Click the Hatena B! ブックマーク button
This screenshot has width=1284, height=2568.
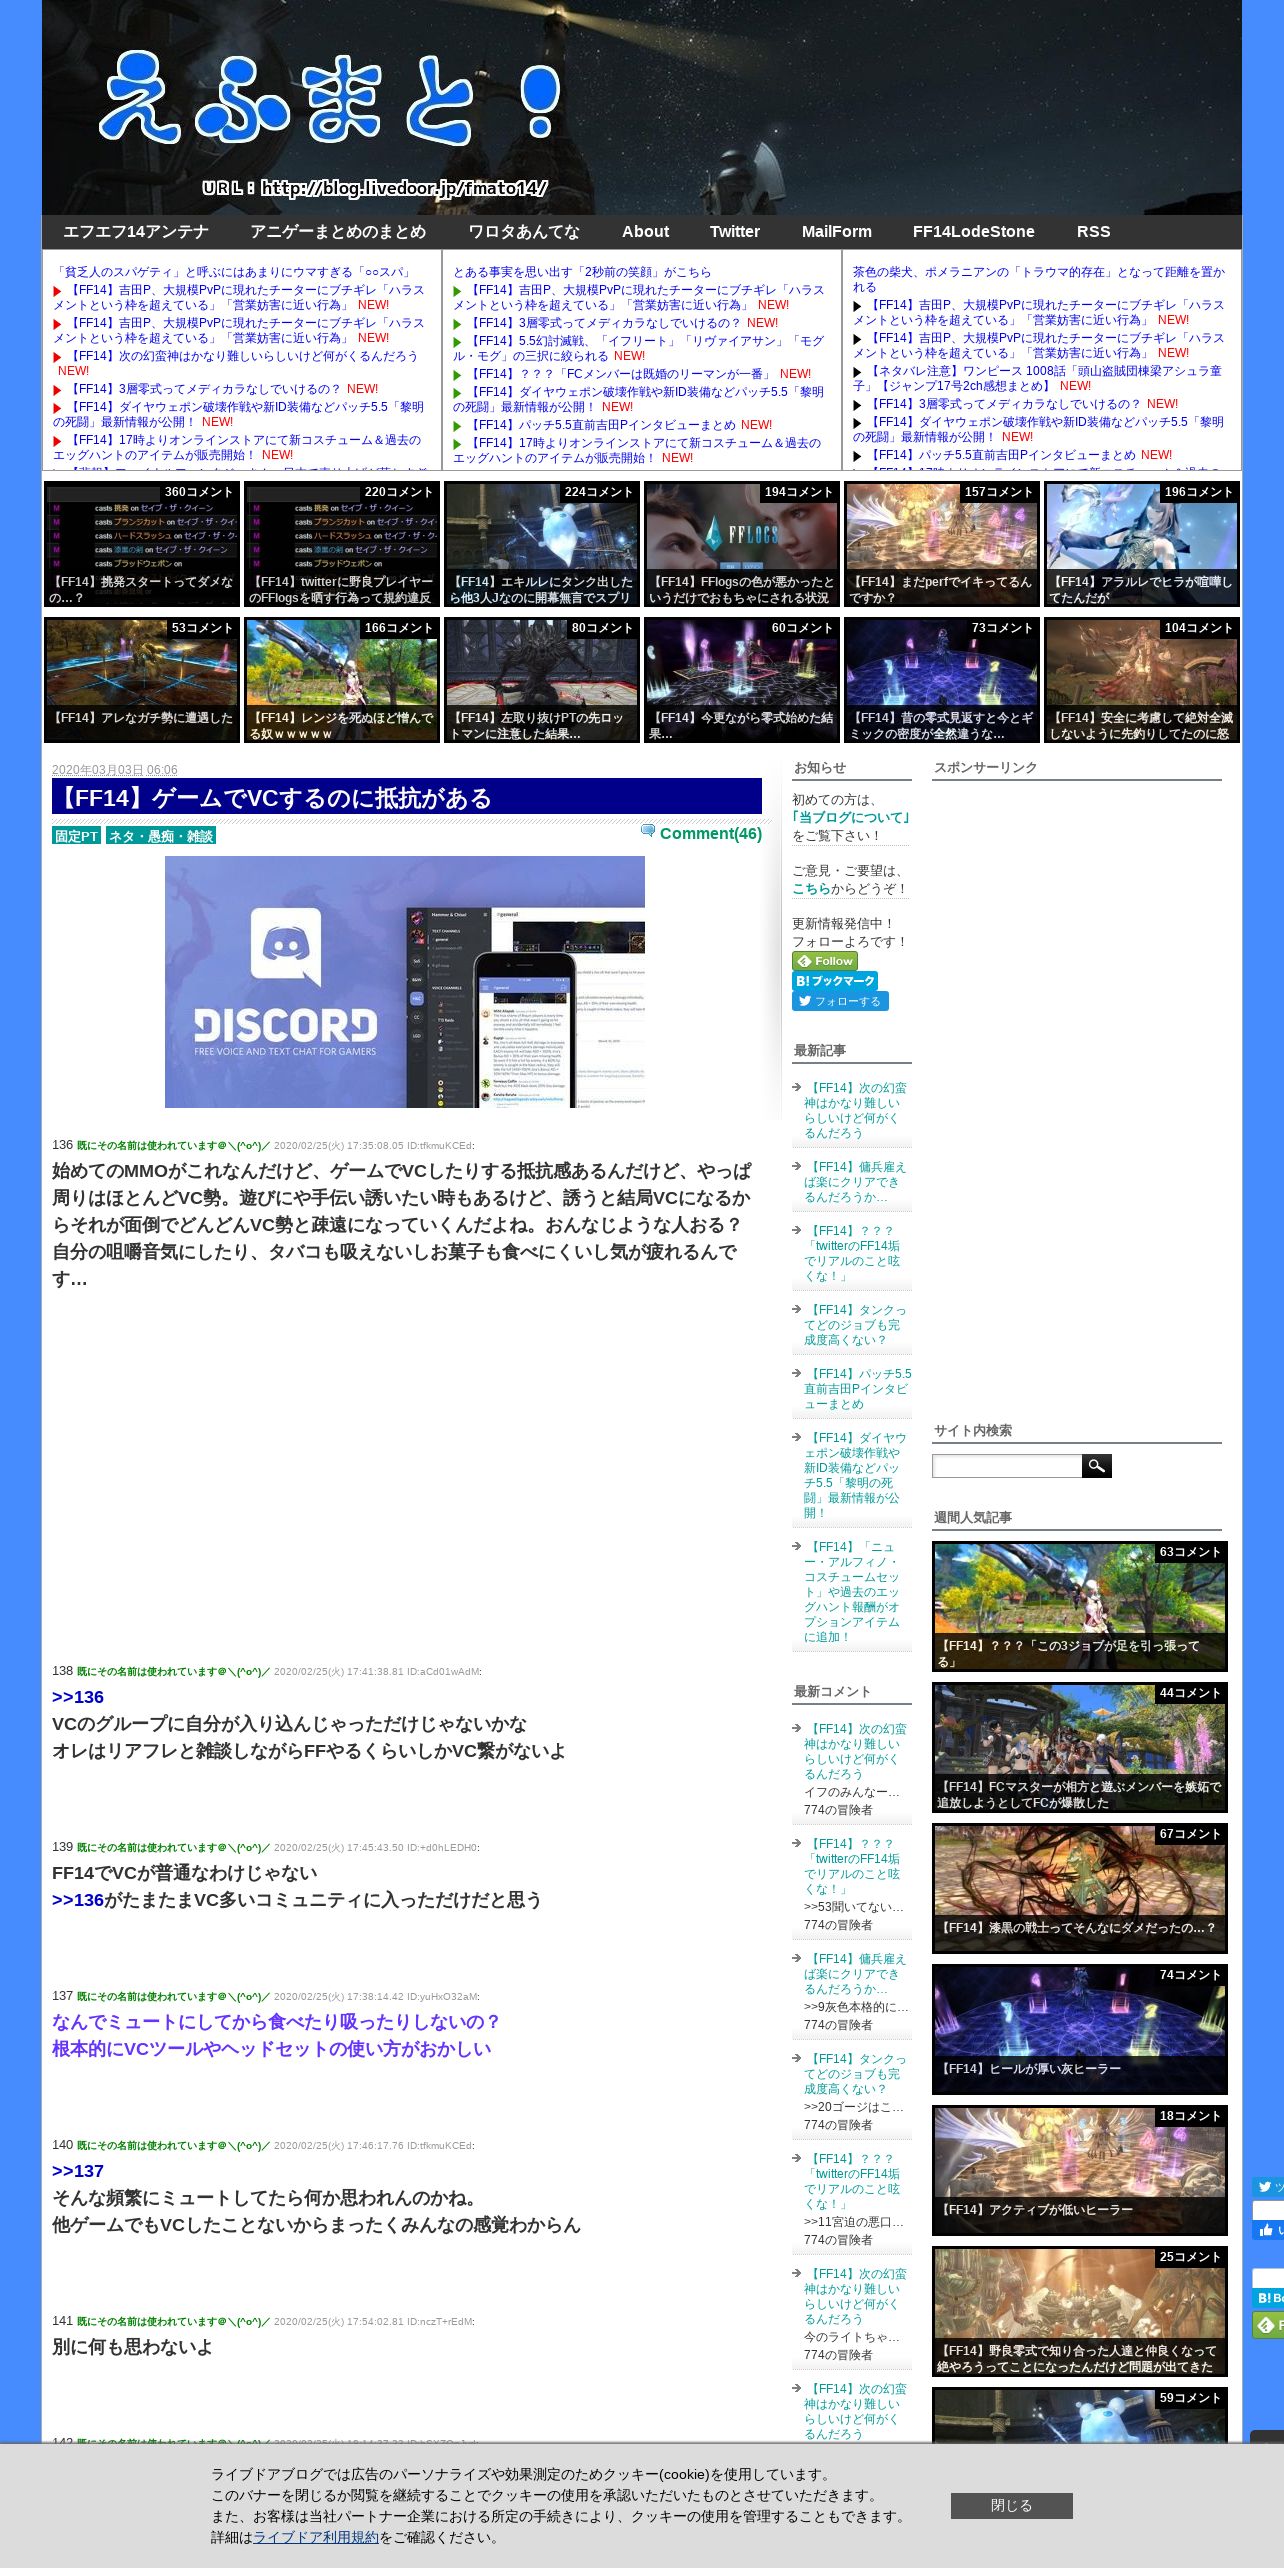tap(835, 981)
